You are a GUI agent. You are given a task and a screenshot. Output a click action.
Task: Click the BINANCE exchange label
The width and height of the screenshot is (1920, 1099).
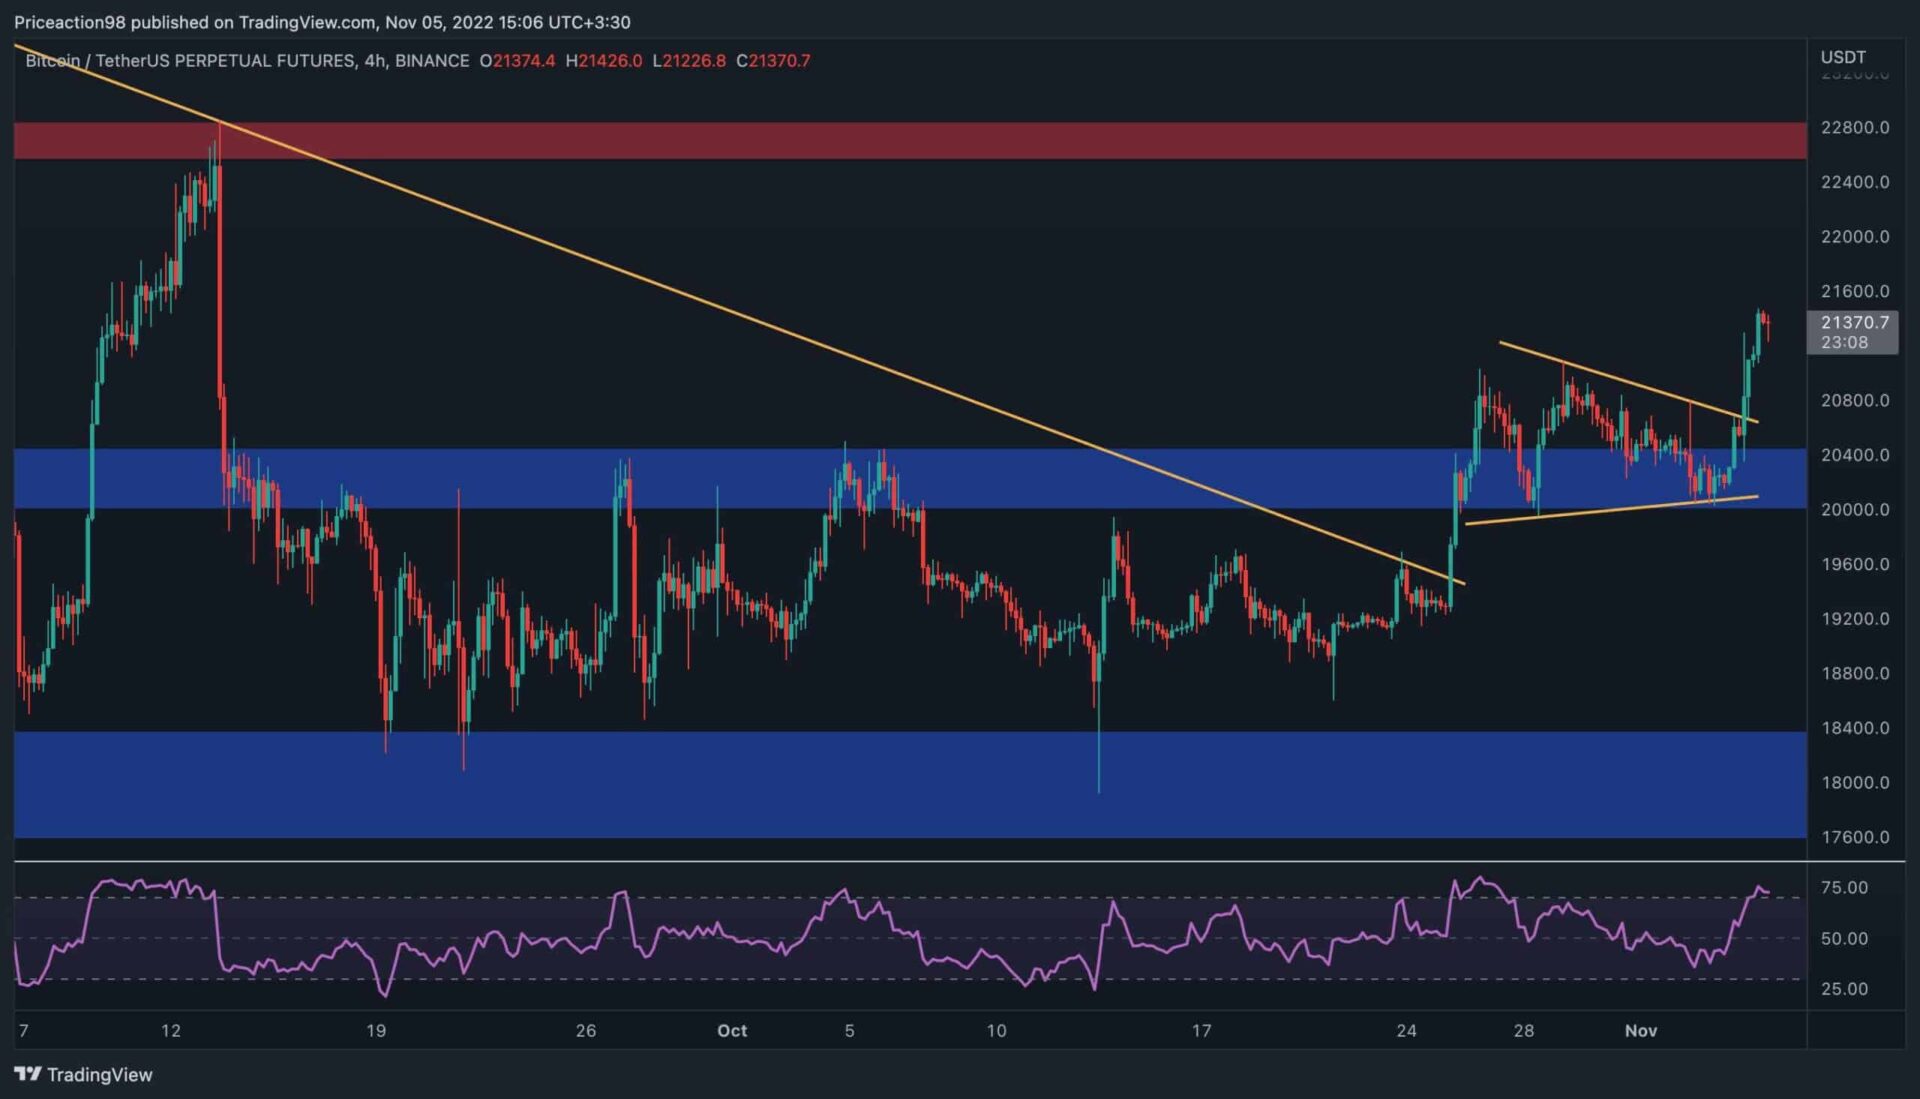point(431,61)
